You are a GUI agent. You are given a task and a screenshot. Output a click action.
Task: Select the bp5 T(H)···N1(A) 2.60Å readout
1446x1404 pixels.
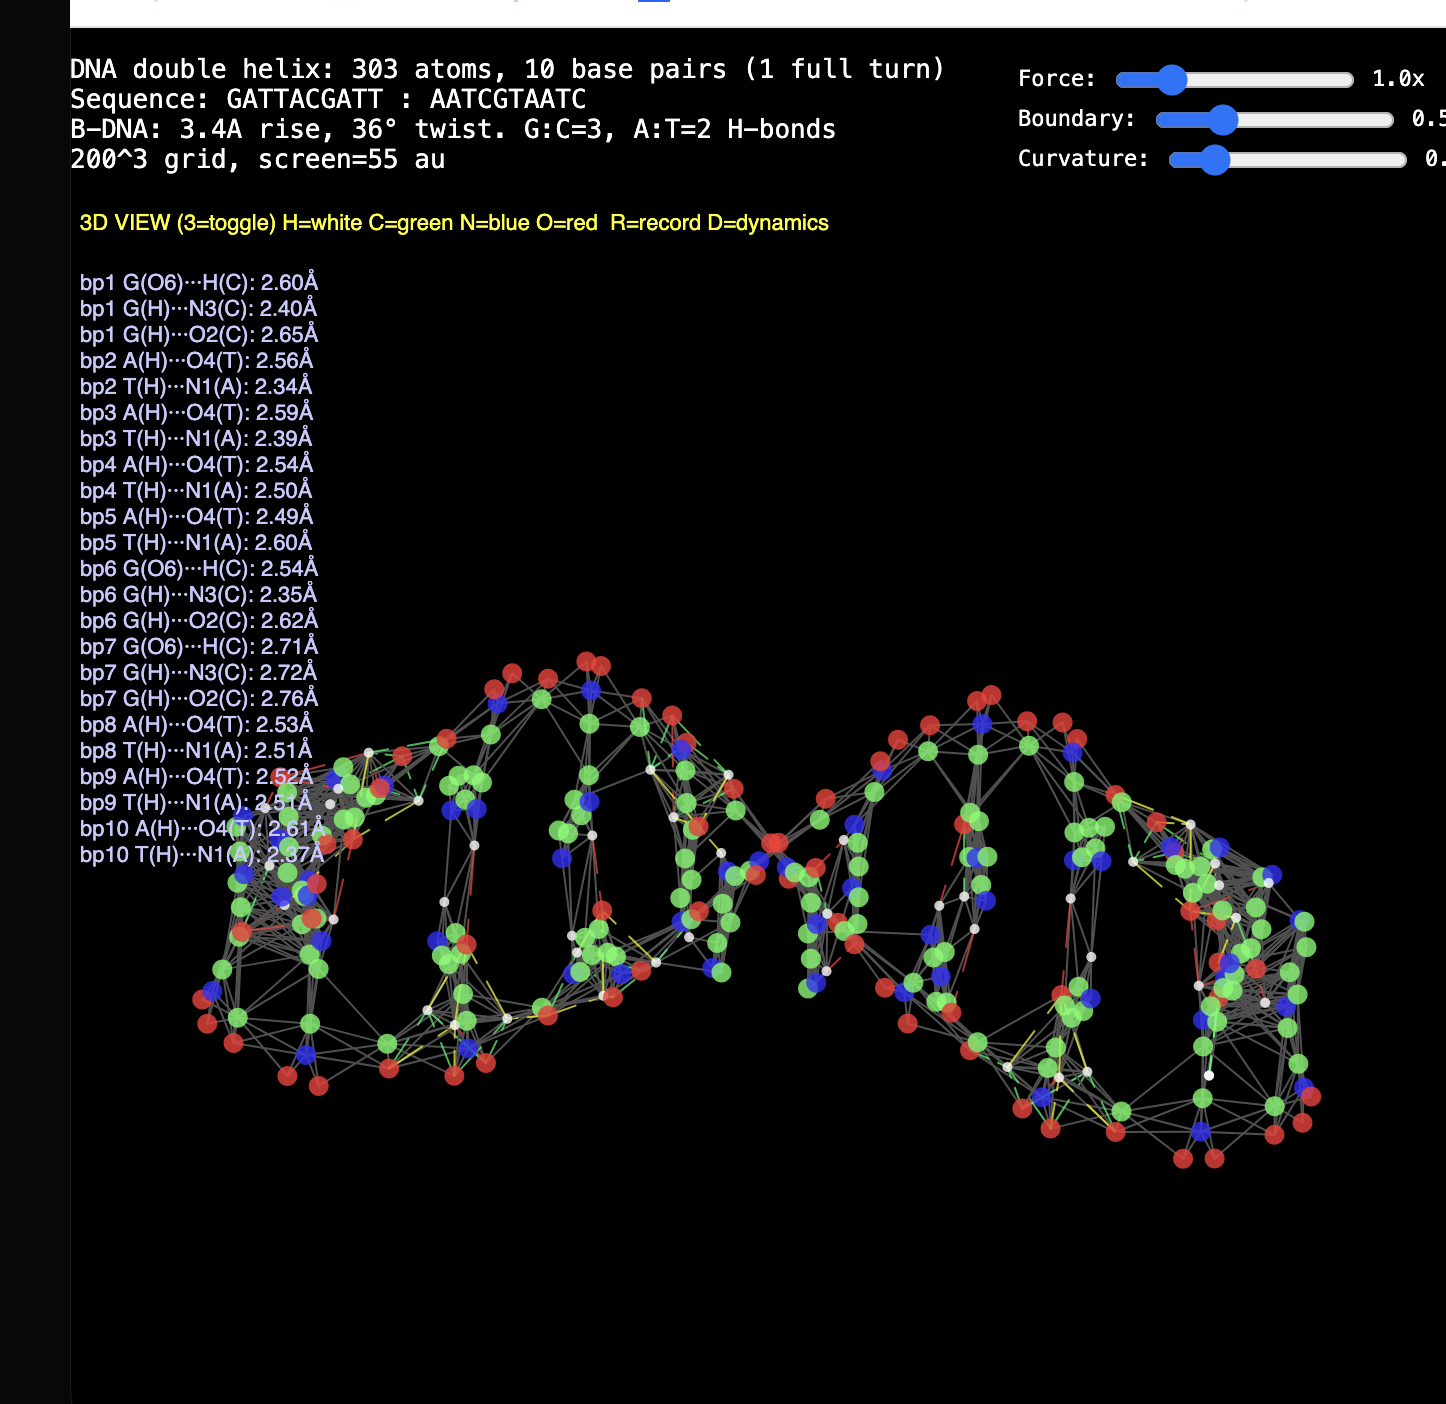[196, 543]
